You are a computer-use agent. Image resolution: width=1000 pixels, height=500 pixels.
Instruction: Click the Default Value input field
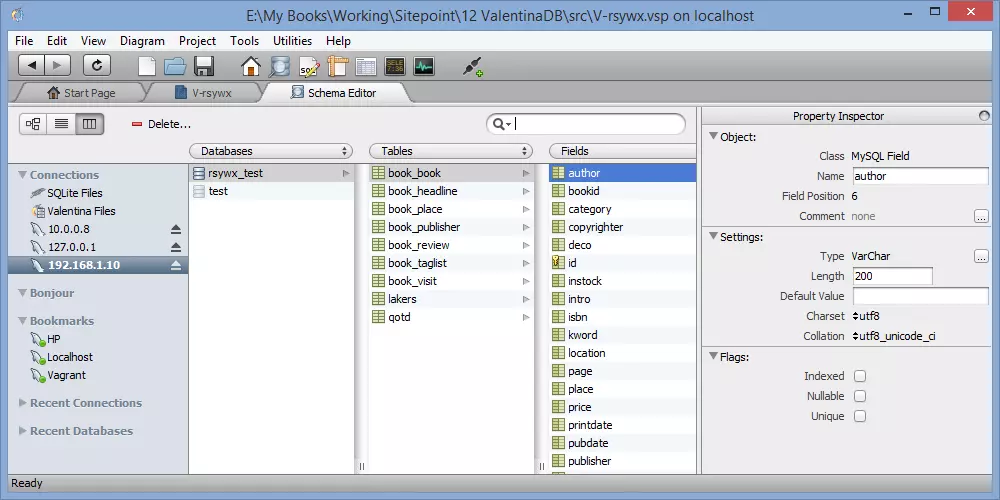pos(920,296)
